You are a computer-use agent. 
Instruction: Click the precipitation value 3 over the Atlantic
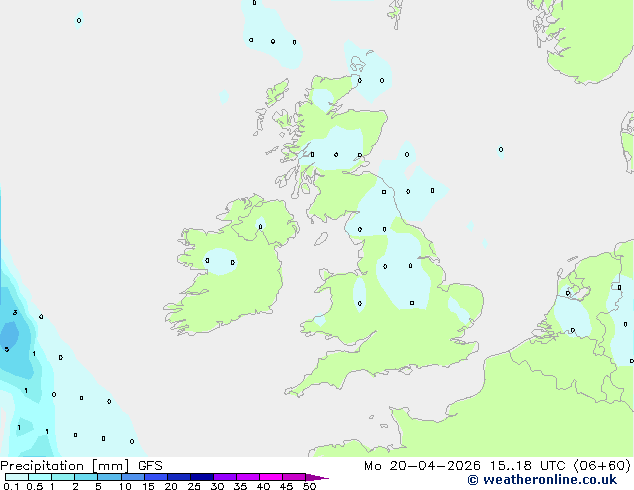[15, 313]
